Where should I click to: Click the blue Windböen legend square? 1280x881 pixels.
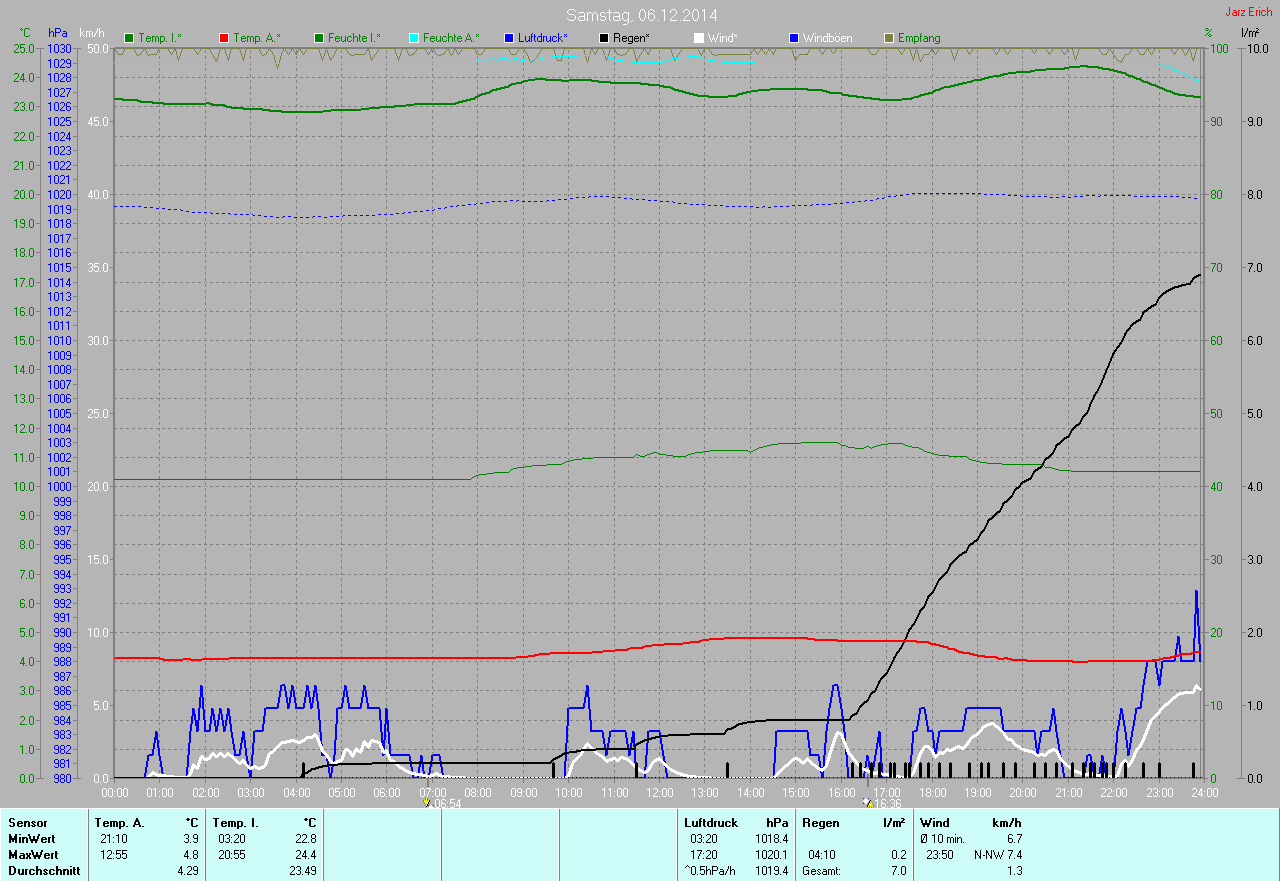pyautogui.click(x=794, y=38)
